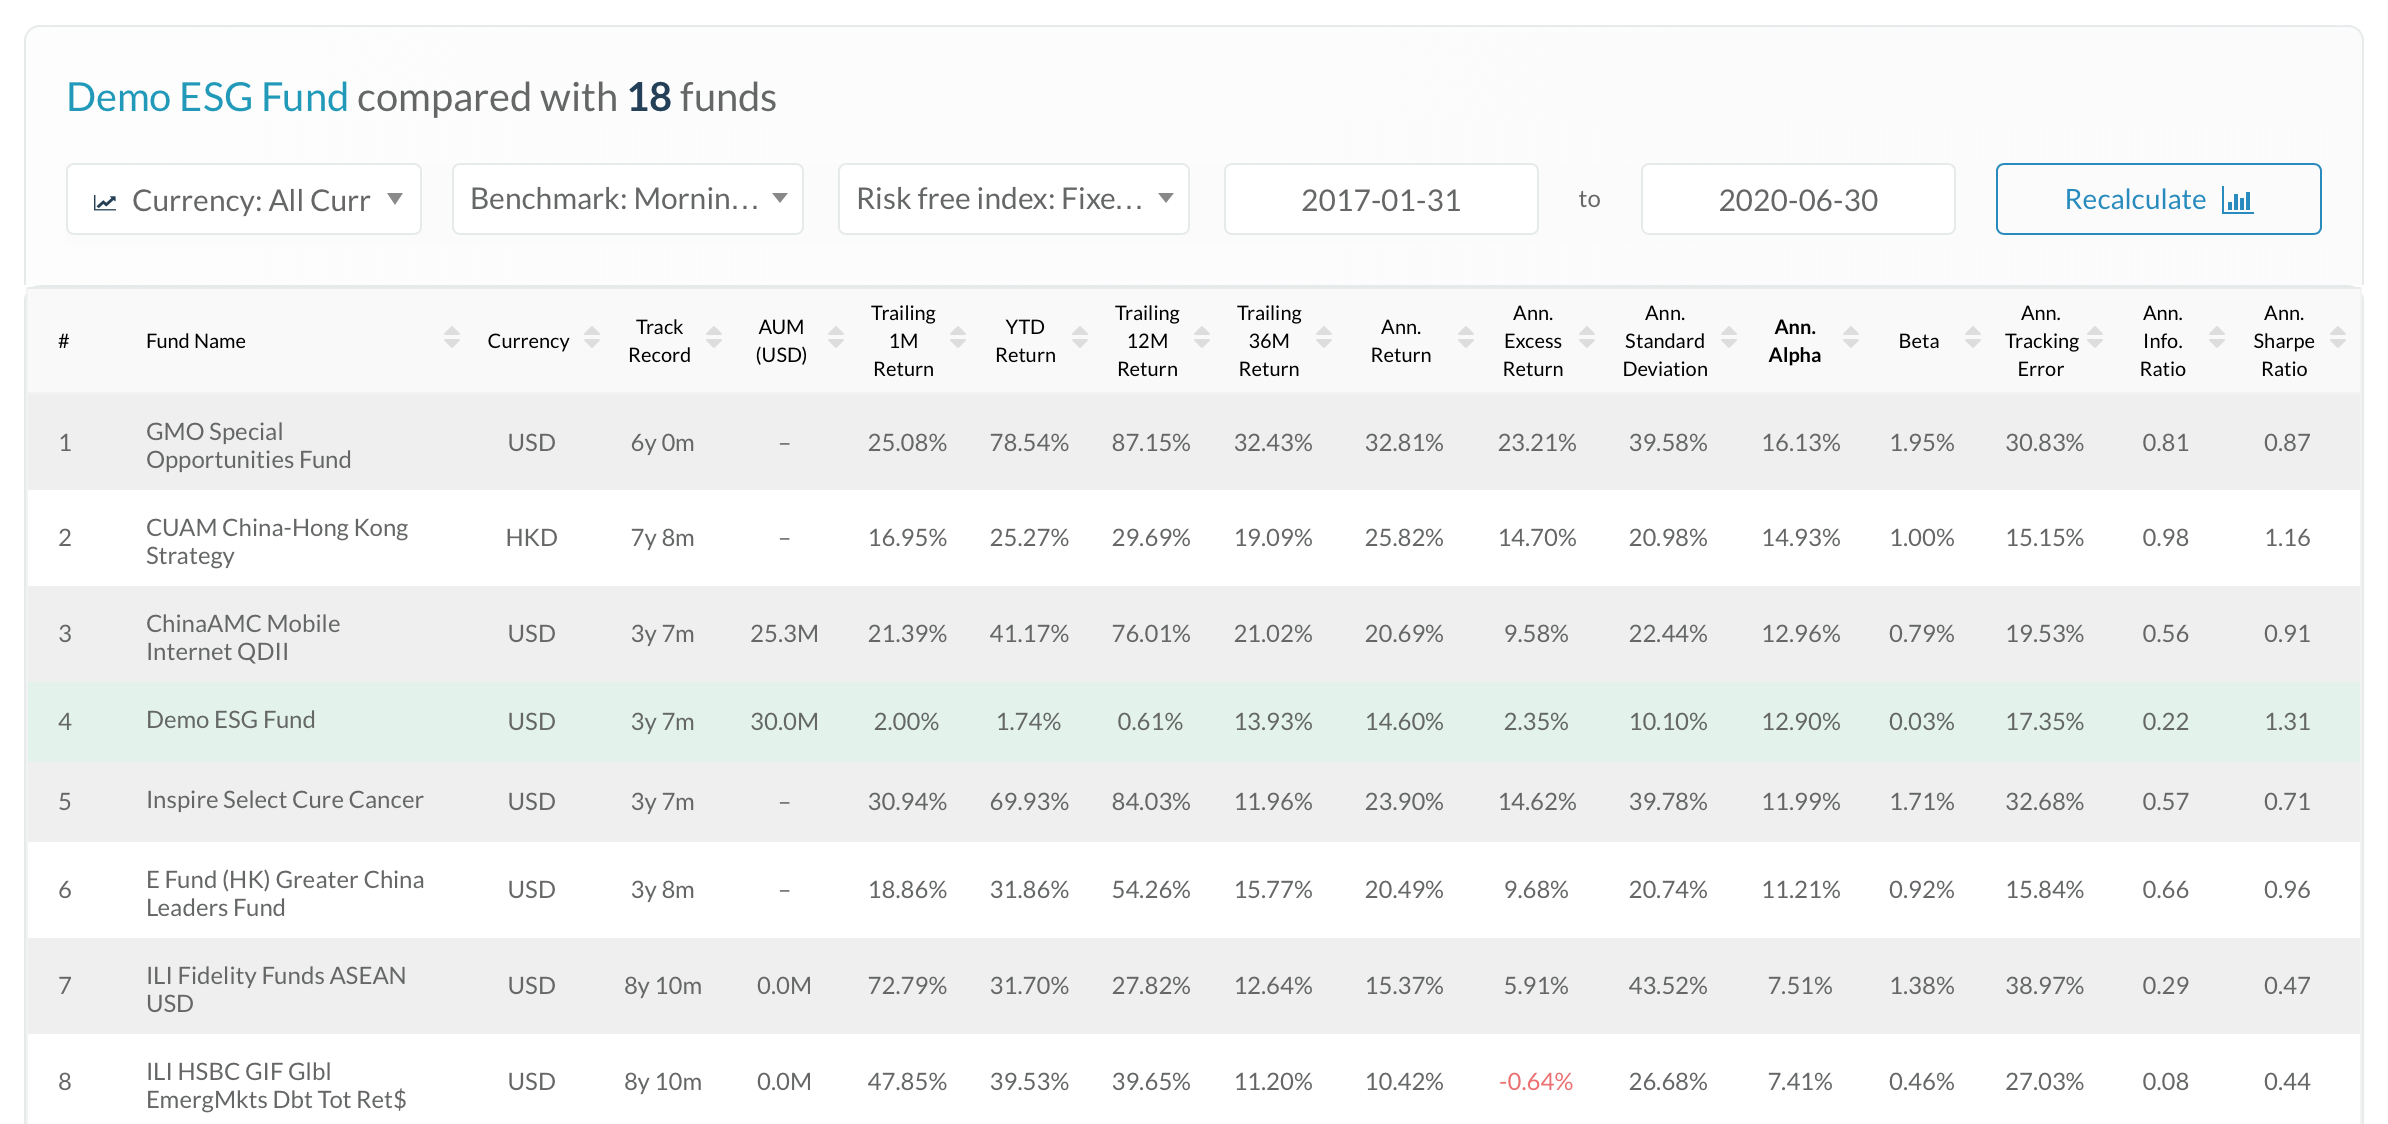Select the GMO Special Opportunities Fund row

[x=248, y=445]
